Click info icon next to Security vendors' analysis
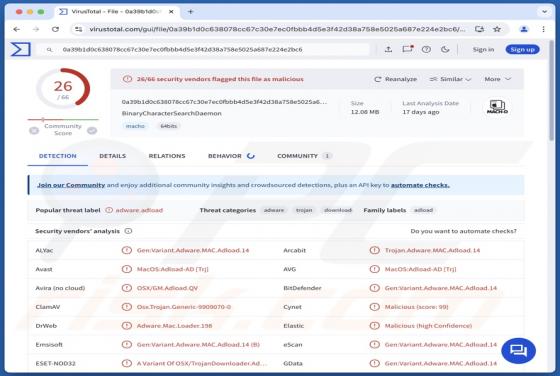Screen dimensions: 560x376 (x=128, y=231)
